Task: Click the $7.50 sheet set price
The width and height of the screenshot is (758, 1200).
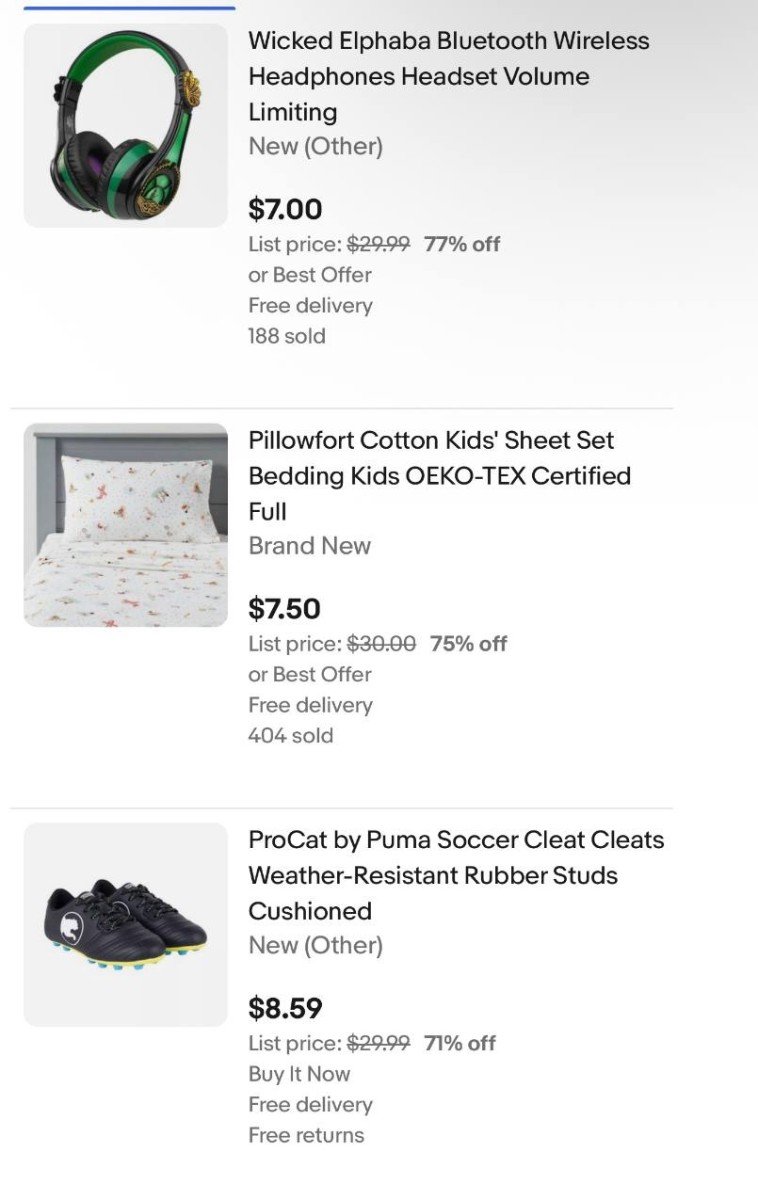Action: tap(285, 608)
